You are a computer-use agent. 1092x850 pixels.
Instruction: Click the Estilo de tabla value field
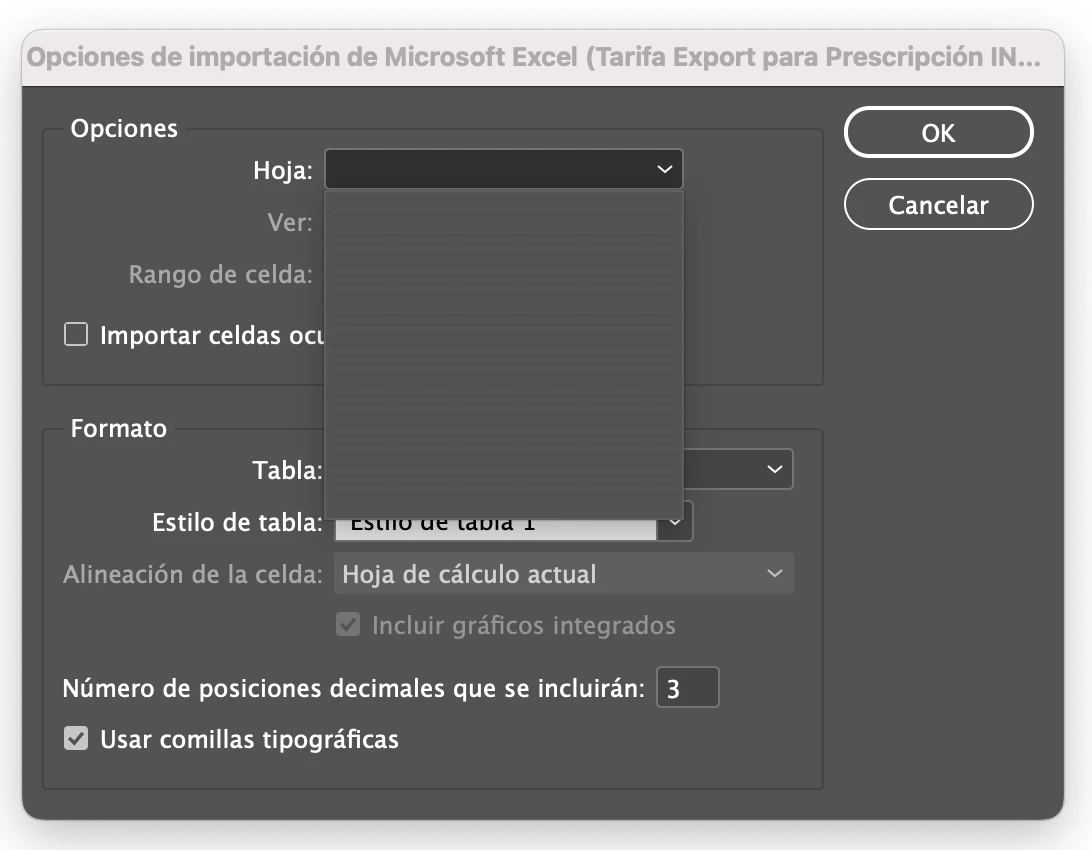click(496, 529)
